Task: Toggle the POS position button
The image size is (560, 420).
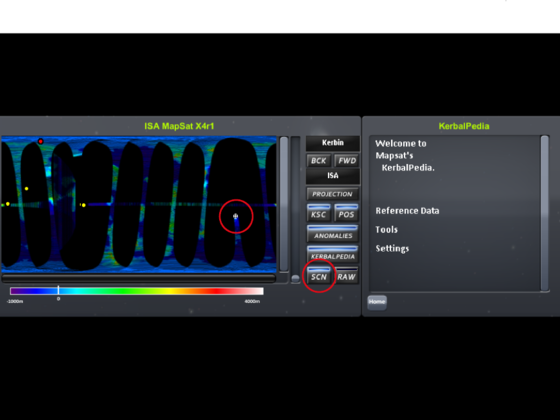Action: click(346, 213)
